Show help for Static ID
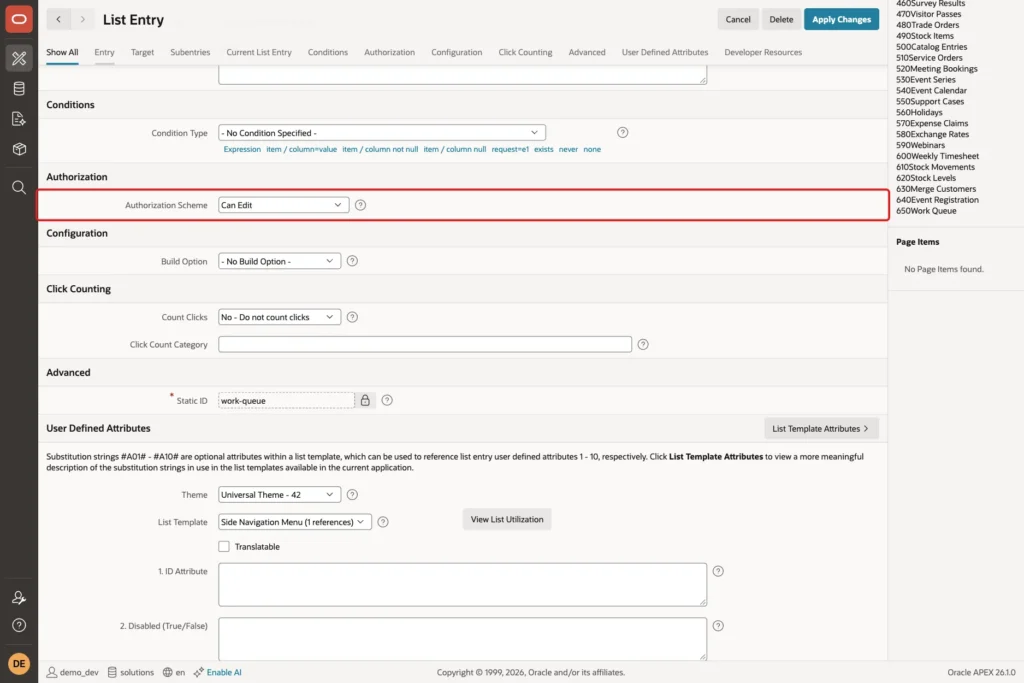 click(387, 400)
